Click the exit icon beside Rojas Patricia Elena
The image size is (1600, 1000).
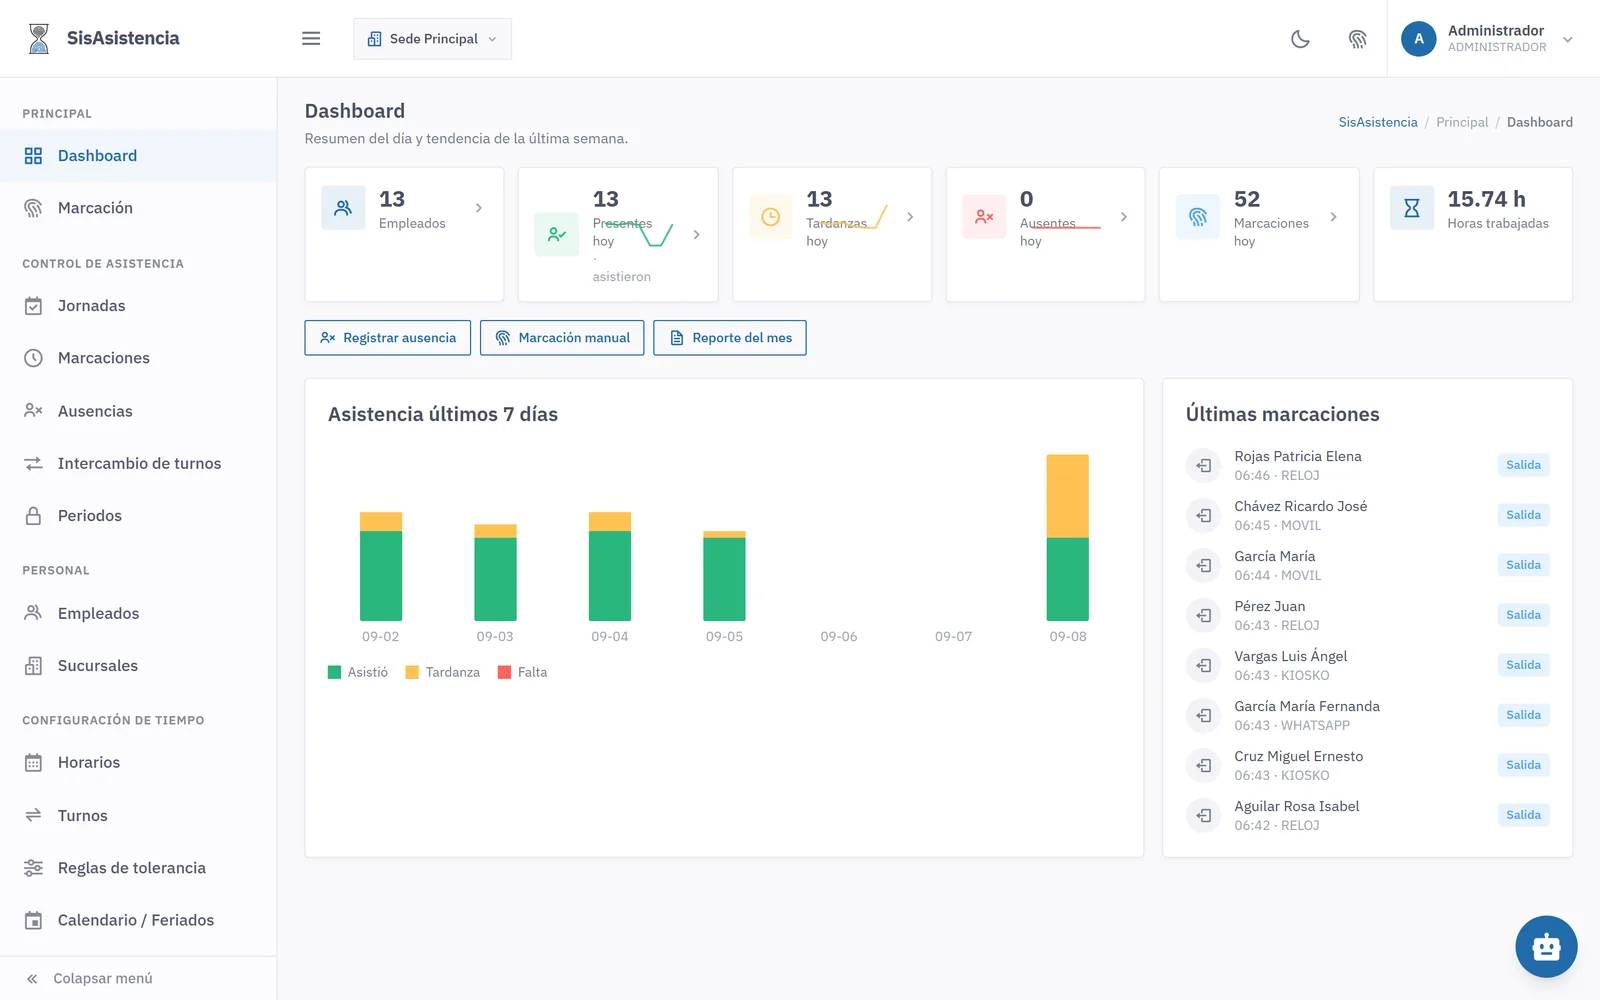(x=1204, y=465)
